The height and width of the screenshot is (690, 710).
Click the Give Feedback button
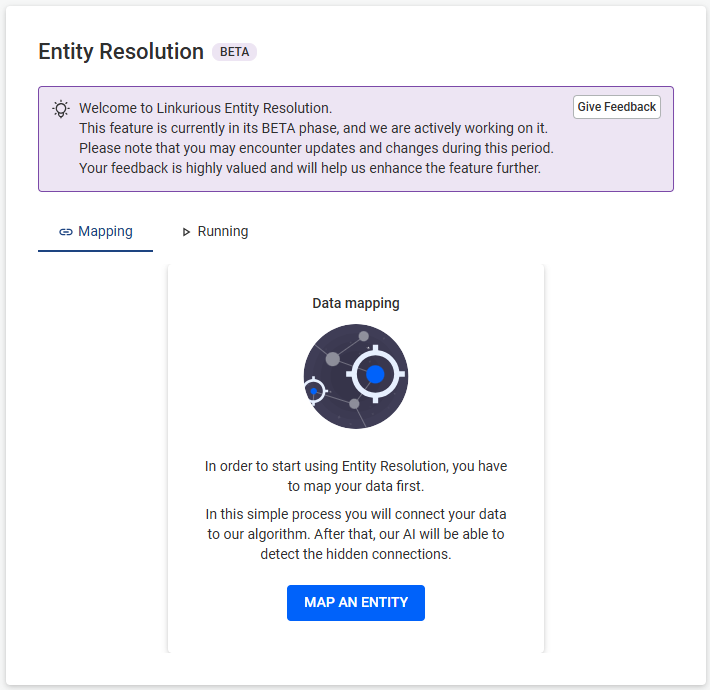coord(617,107)
